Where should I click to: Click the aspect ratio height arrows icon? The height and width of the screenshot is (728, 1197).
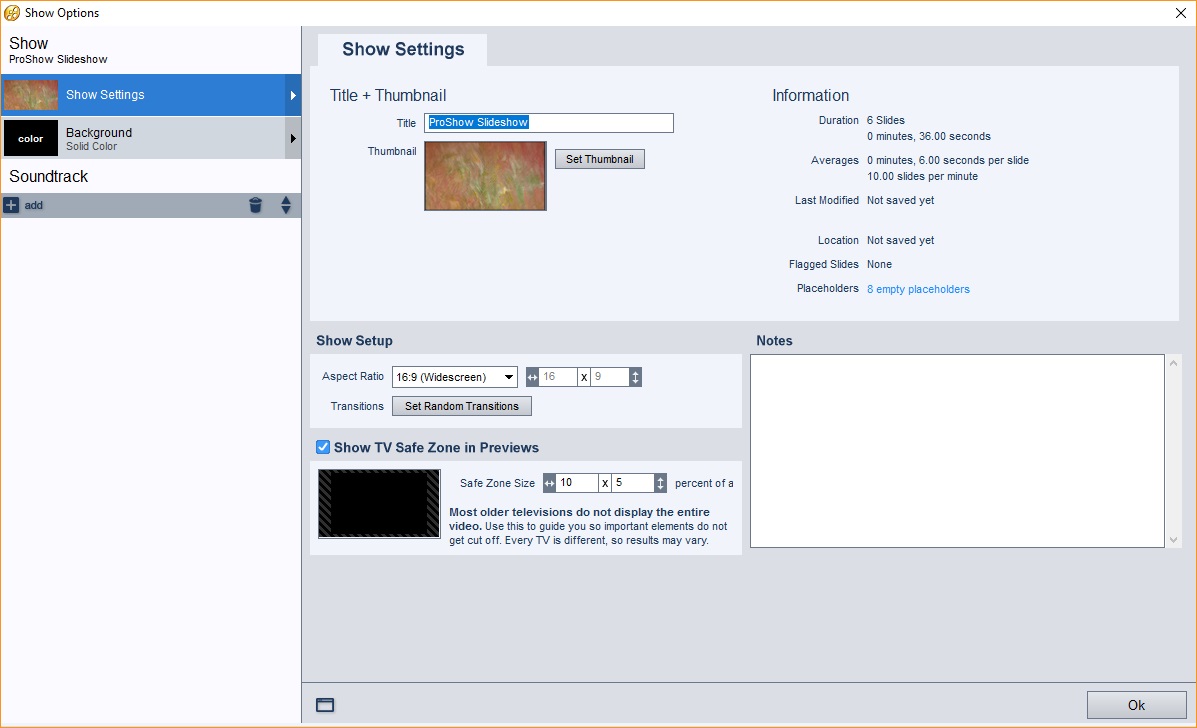click(x=635, y=377)
